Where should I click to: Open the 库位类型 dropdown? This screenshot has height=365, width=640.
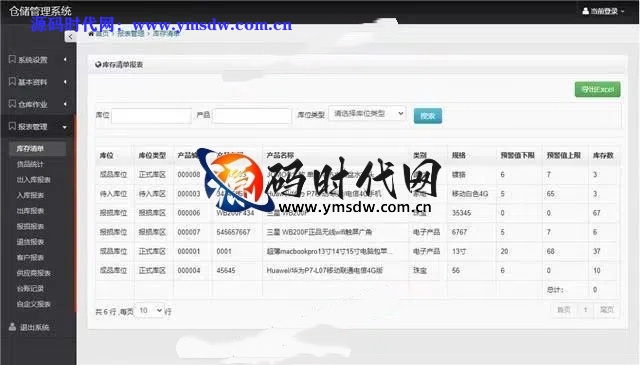[x=367, y=114]
